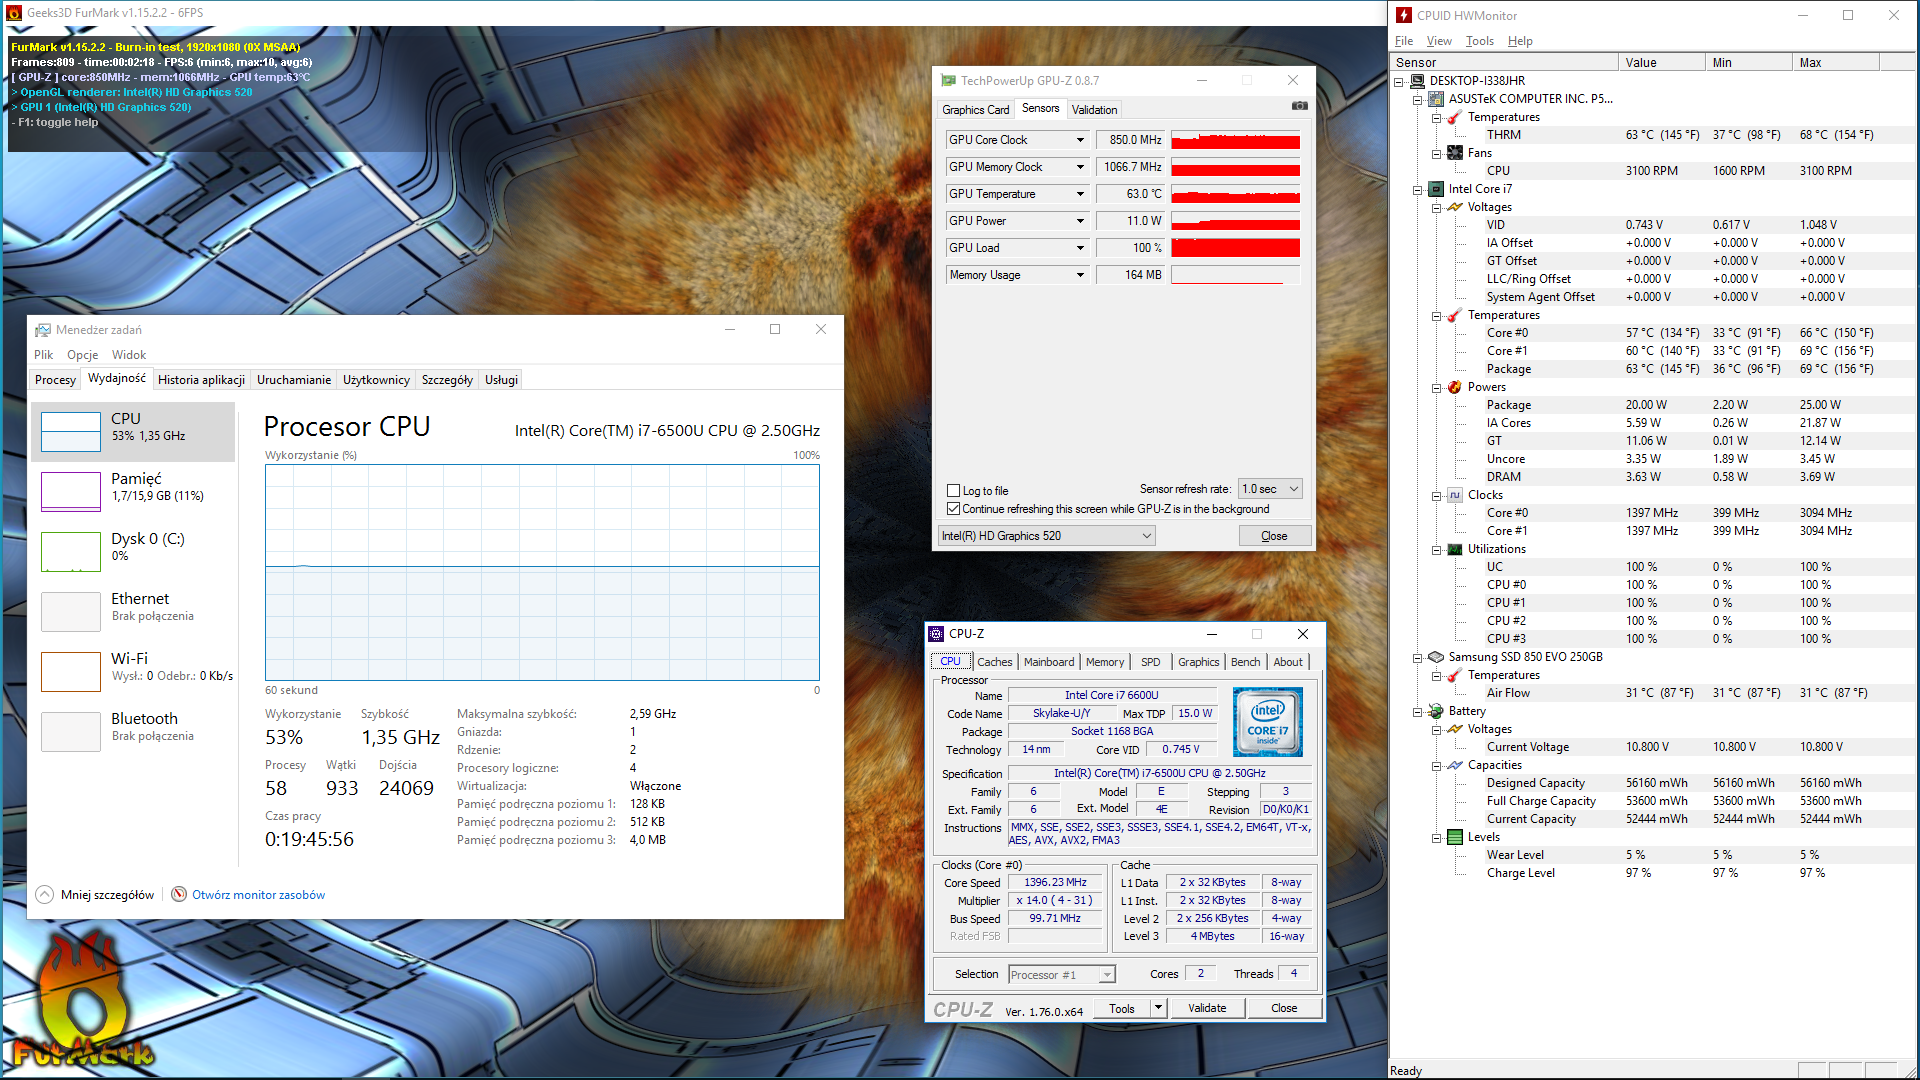Click the green Levels icon under Battery
The width and height of the screenshot is (1920, 1080).
pyautogui.click(x=1455, y=837)
